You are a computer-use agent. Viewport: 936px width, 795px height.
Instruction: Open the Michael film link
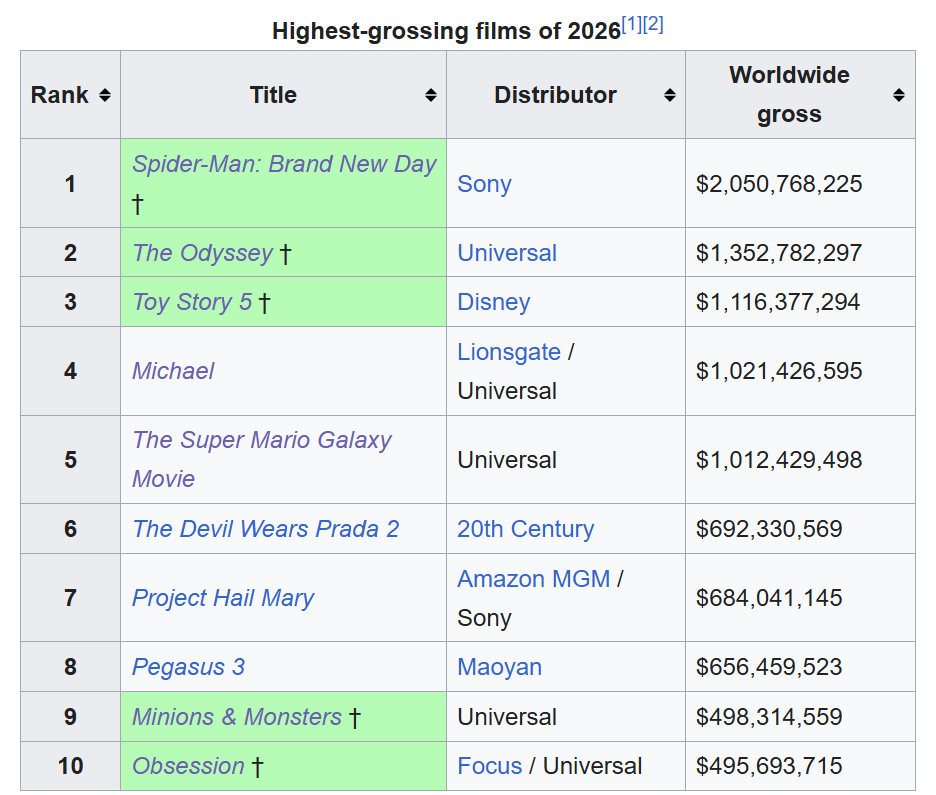[x=173, y=371]
